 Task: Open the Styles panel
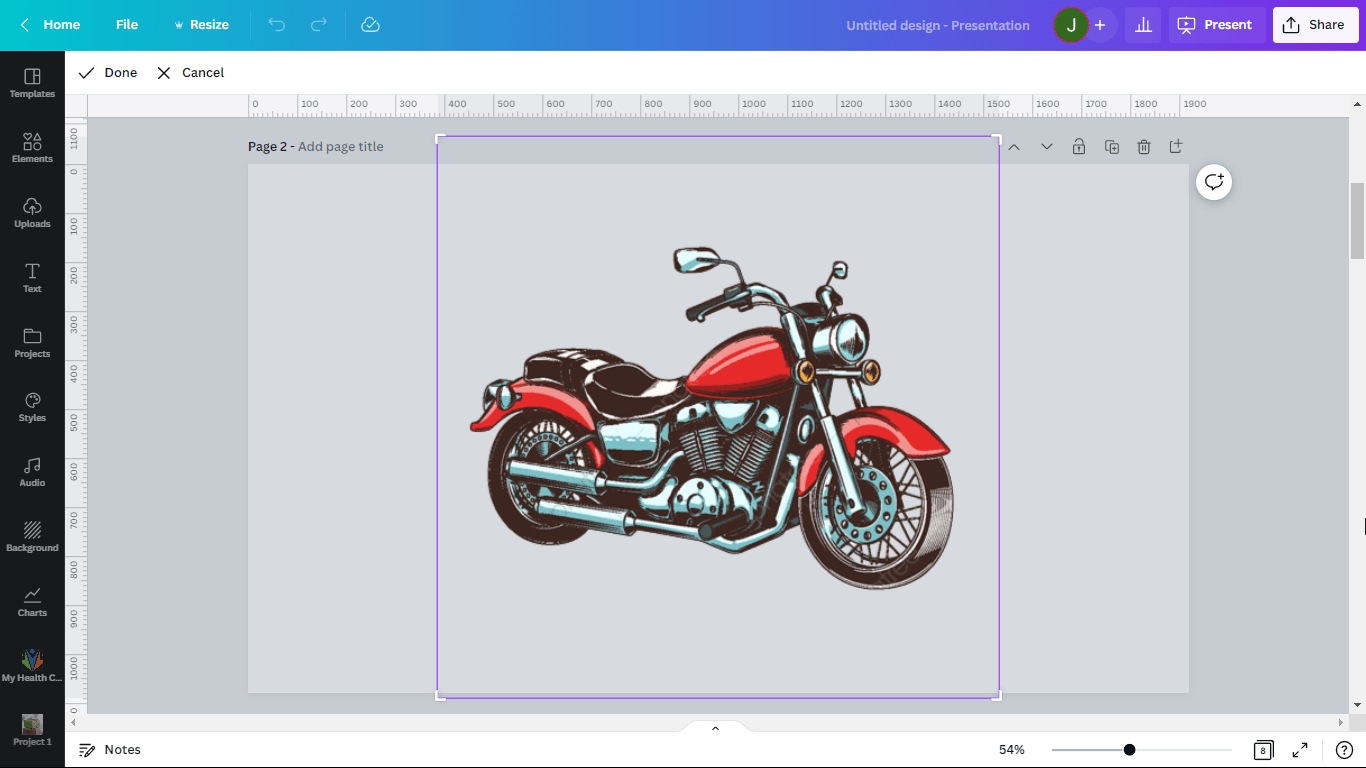32,406
